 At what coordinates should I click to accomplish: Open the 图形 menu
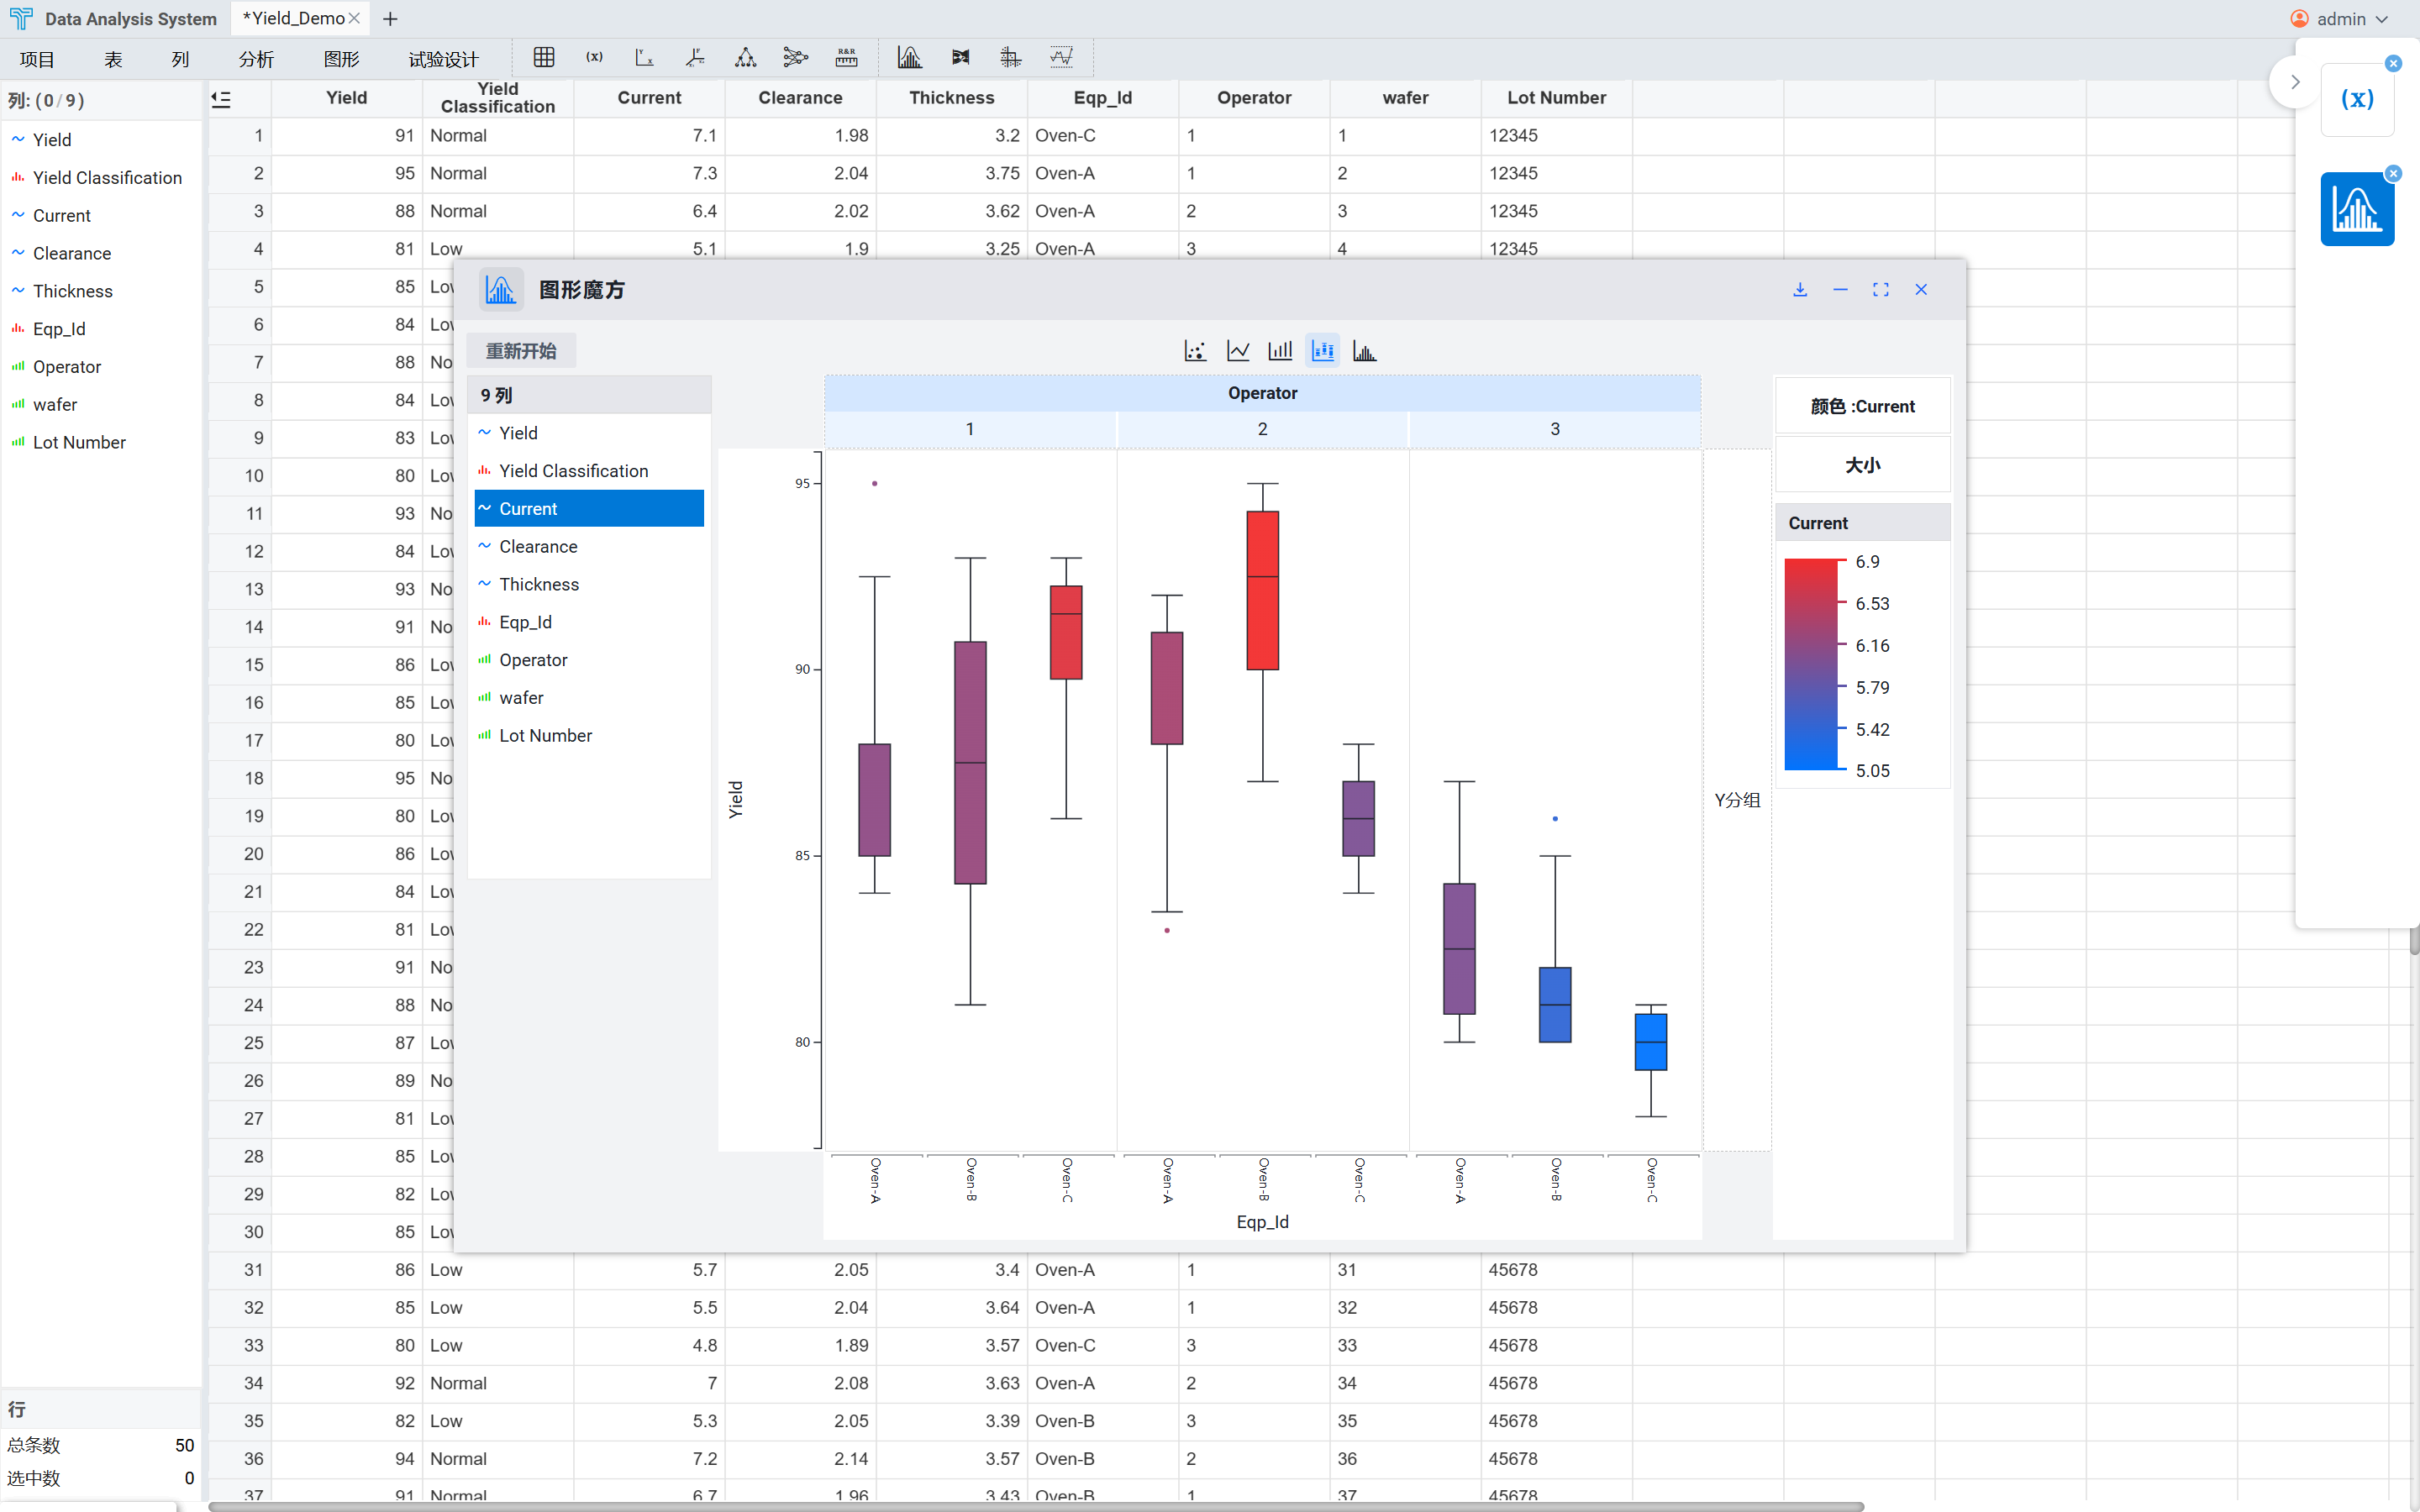point(341,59)
